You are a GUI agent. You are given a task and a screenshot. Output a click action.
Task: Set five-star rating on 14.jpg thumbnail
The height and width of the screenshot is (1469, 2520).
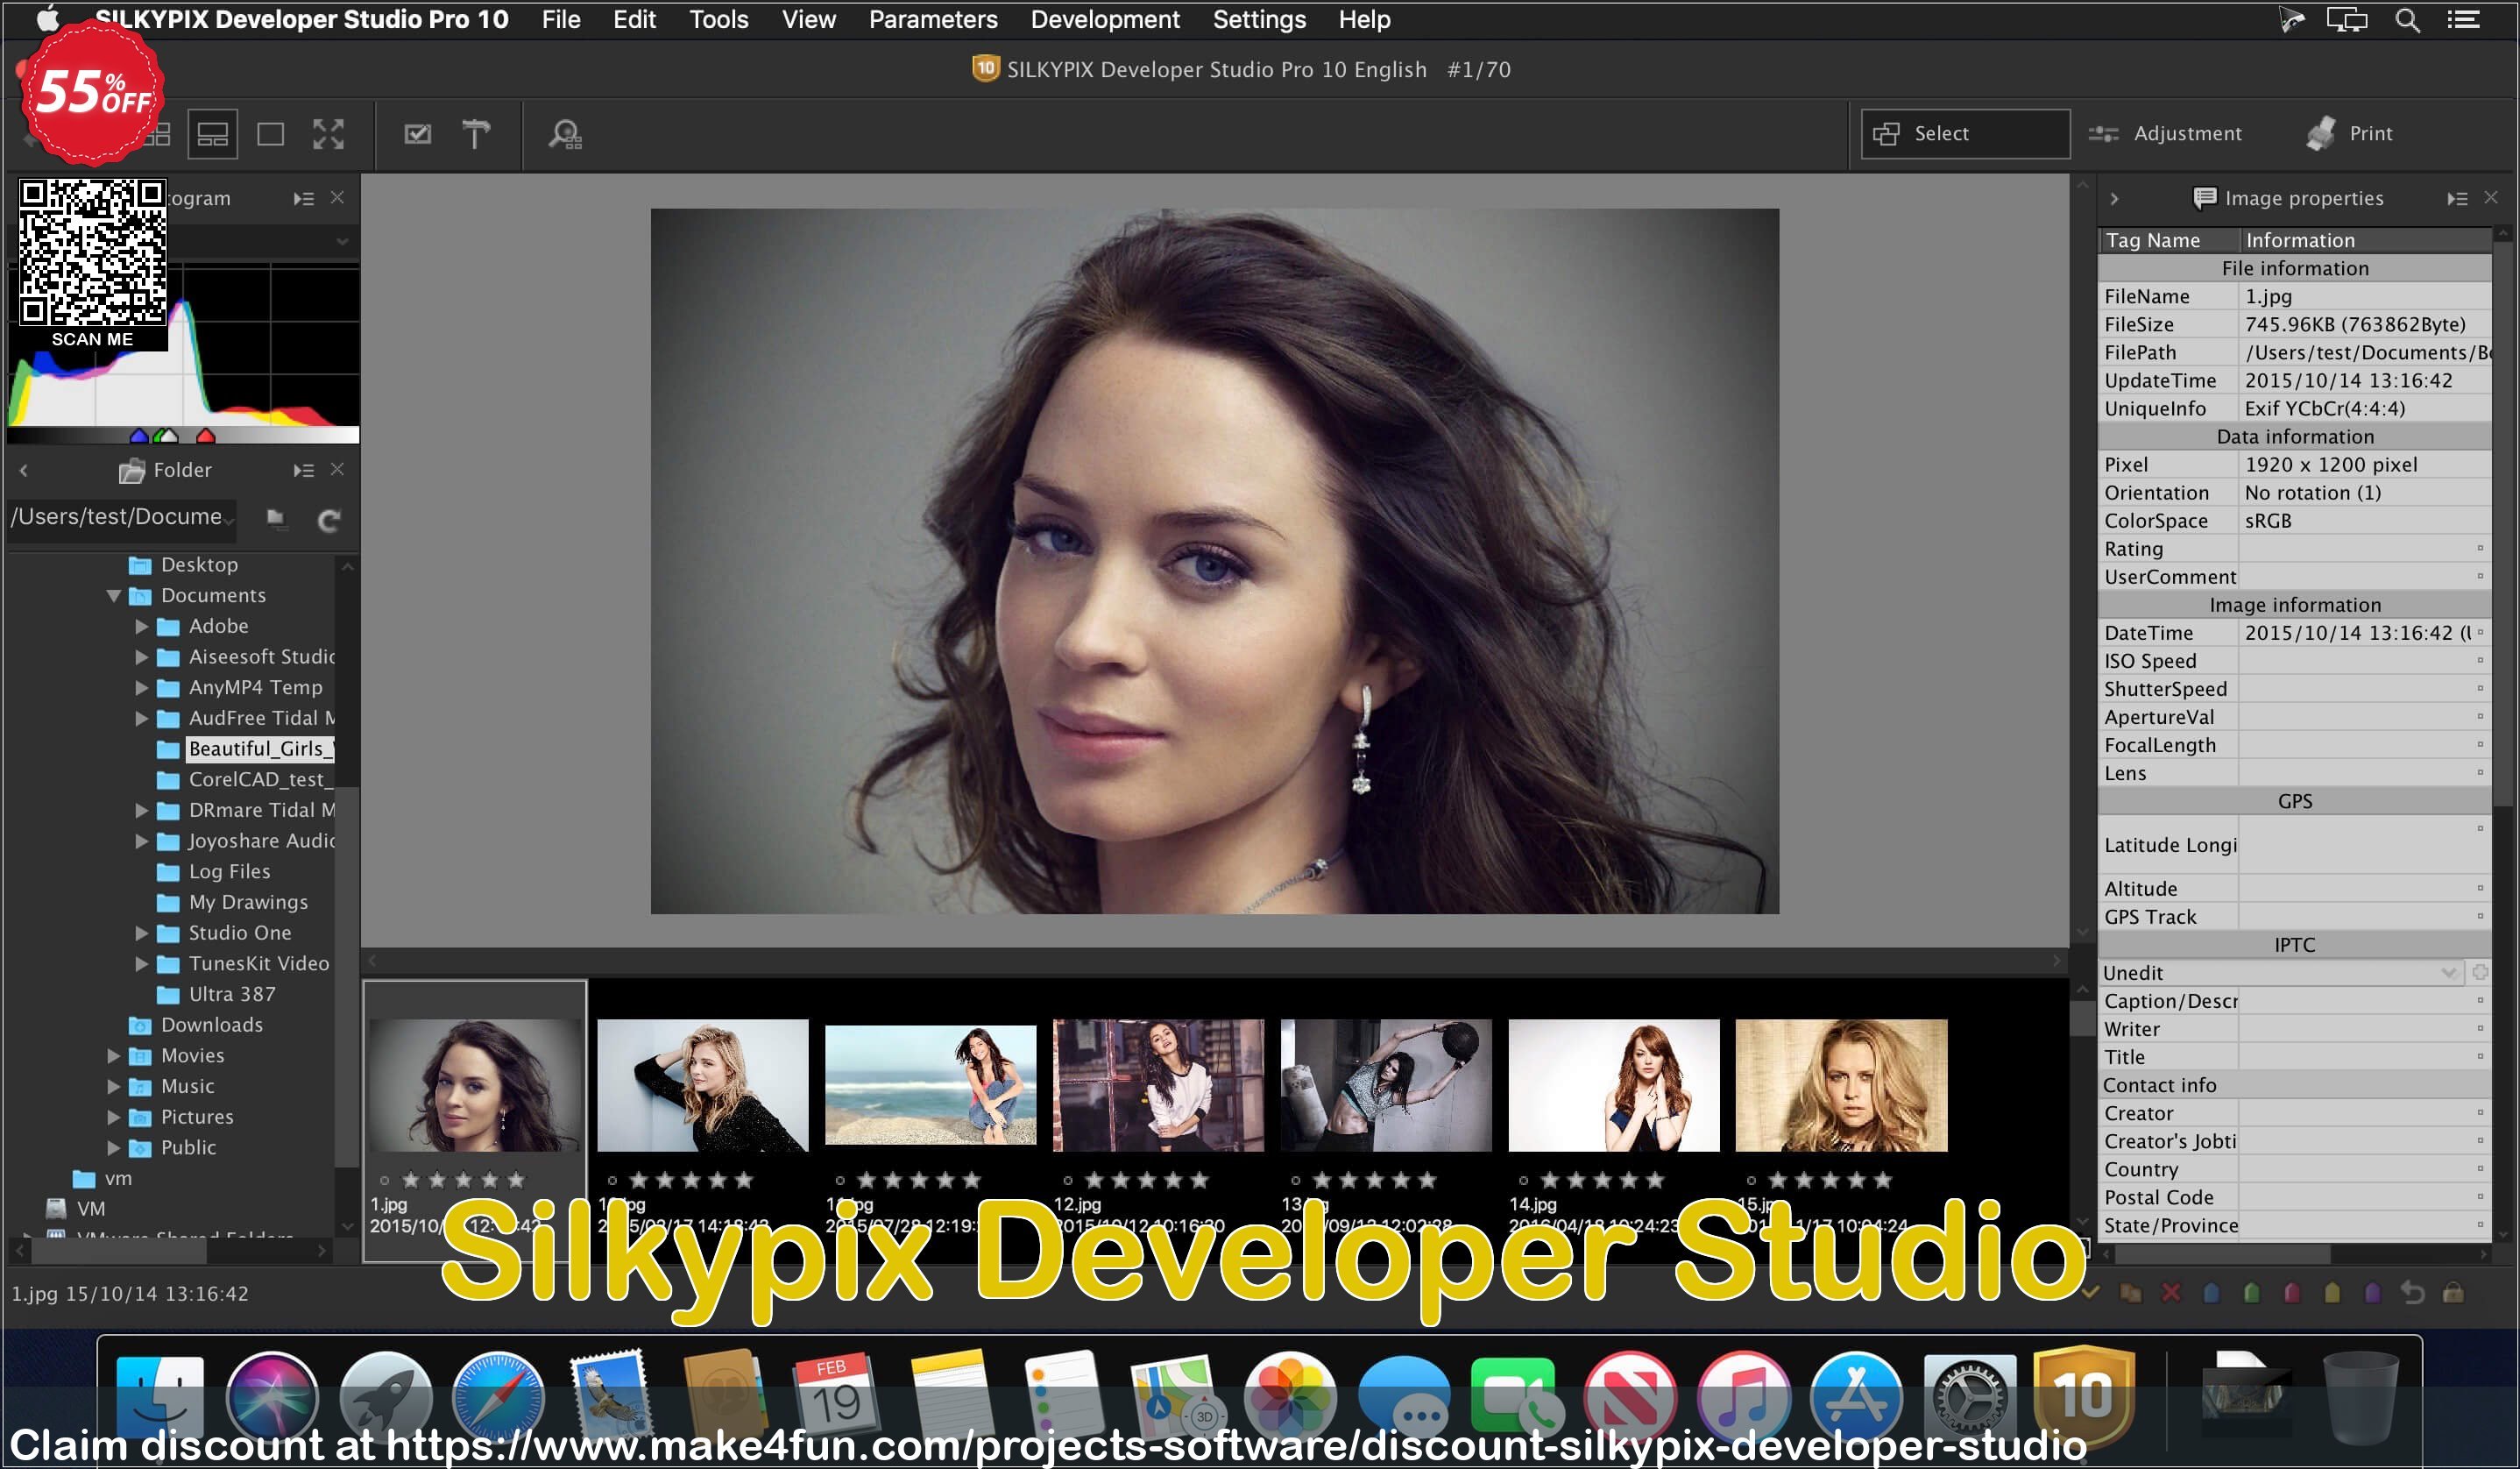click(x=1655, y=1180)
